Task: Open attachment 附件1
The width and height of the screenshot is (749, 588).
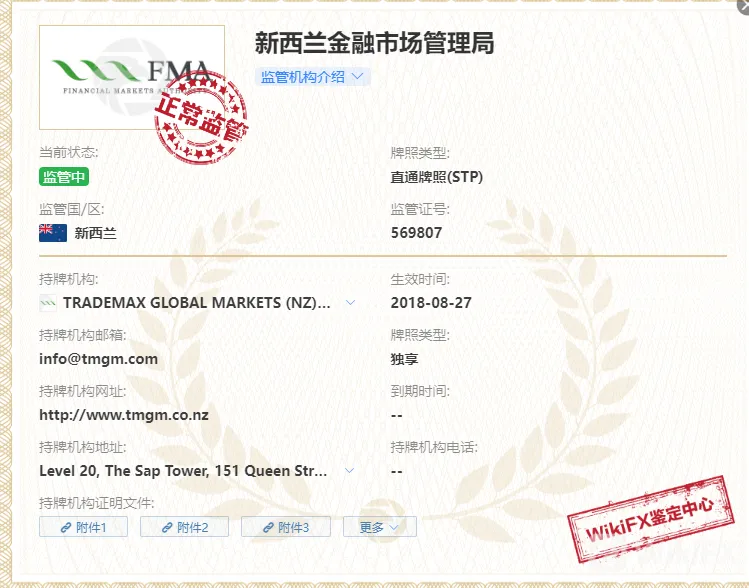Action: coord(84,527)
